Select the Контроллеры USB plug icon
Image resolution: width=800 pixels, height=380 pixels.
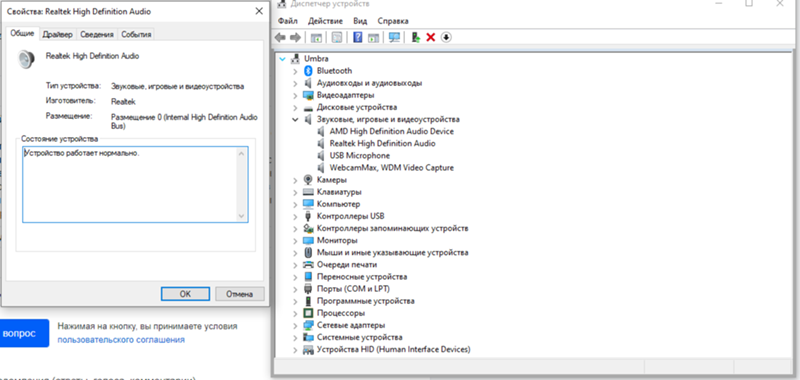[308, 216]
